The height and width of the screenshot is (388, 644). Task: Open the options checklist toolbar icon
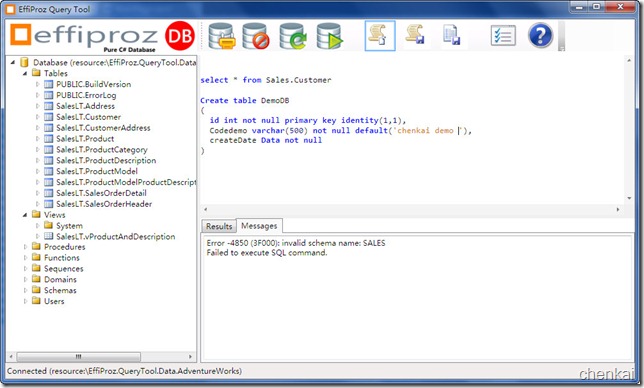tap(503, 35)
